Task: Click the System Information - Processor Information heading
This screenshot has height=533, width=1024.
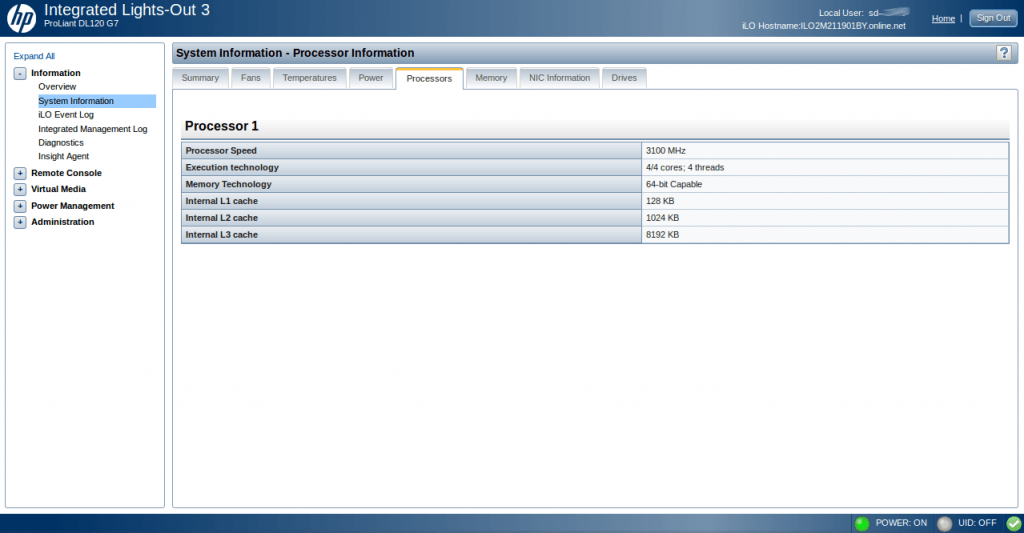Action: (x=295, y=53)
